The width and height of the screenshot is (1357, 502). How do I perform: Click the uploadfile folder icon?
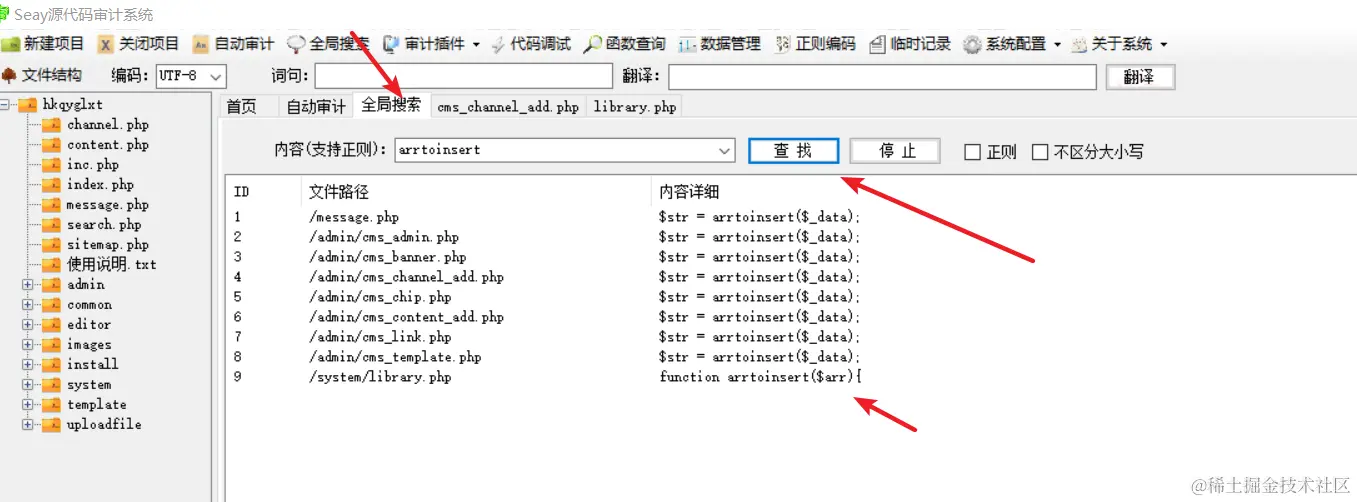point(51,425)
